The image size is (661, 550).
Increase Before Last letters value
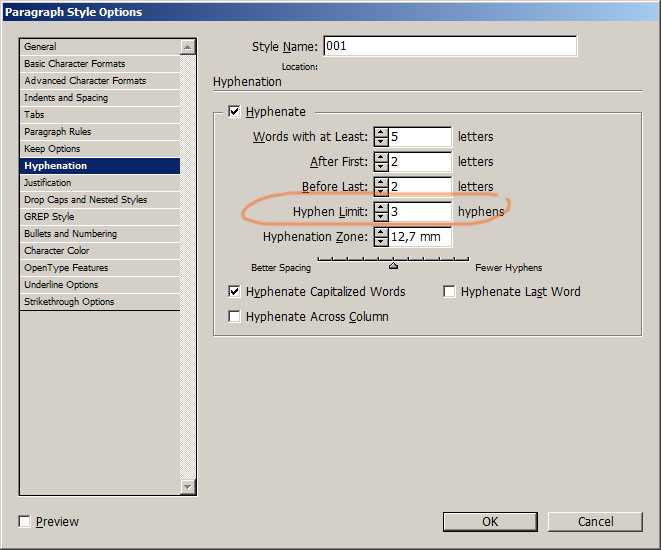click(x=381, y=182)
